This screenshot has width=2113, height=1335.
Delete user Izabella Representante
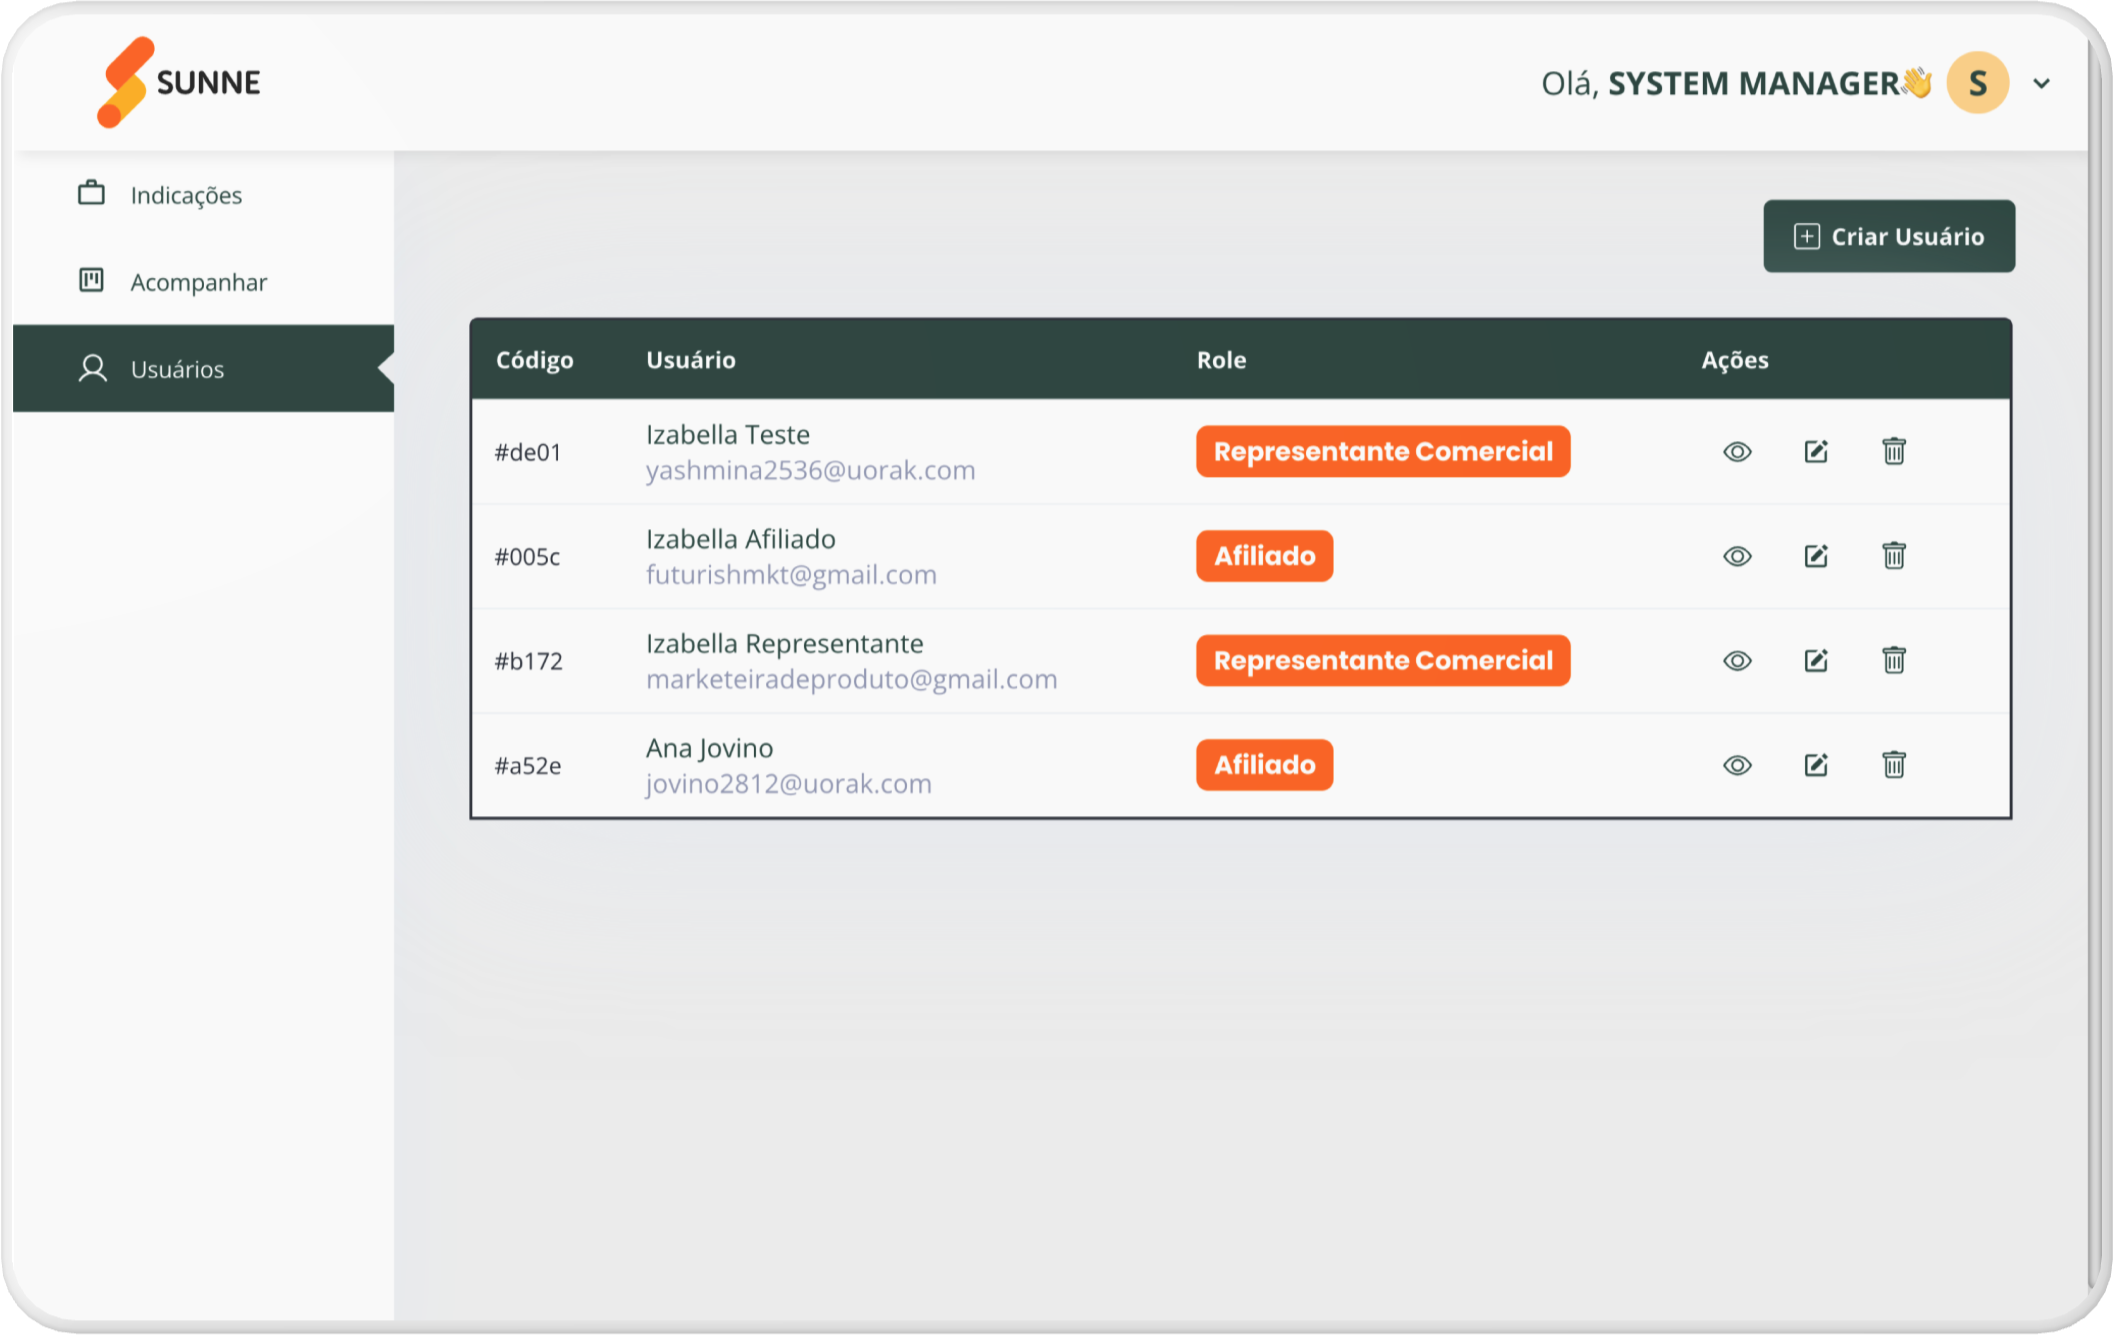pyautogui.click(x=1894, y=660)
